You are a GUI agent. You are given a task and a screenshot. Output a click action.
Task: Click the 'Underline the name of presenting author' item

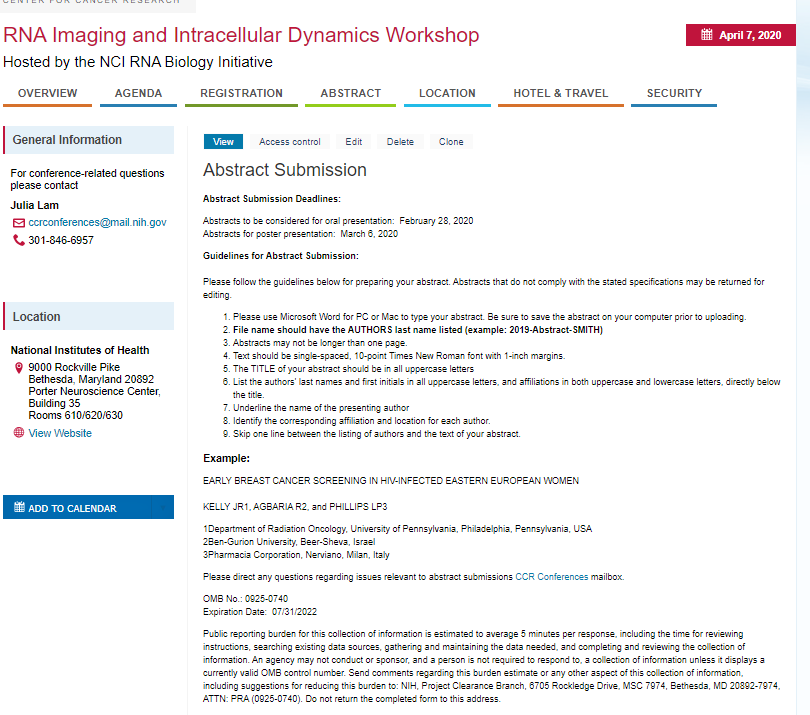(321, 408)
